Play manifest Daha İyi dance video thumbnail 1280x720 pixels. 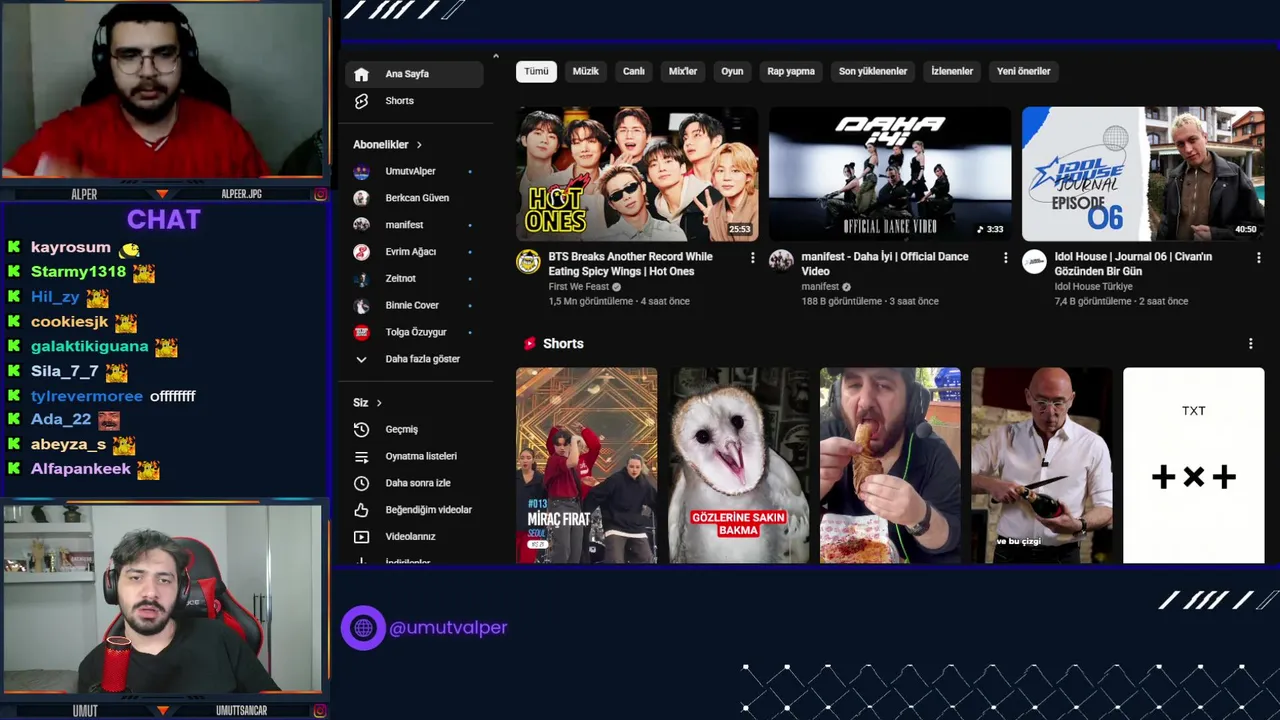pos(890,174)
